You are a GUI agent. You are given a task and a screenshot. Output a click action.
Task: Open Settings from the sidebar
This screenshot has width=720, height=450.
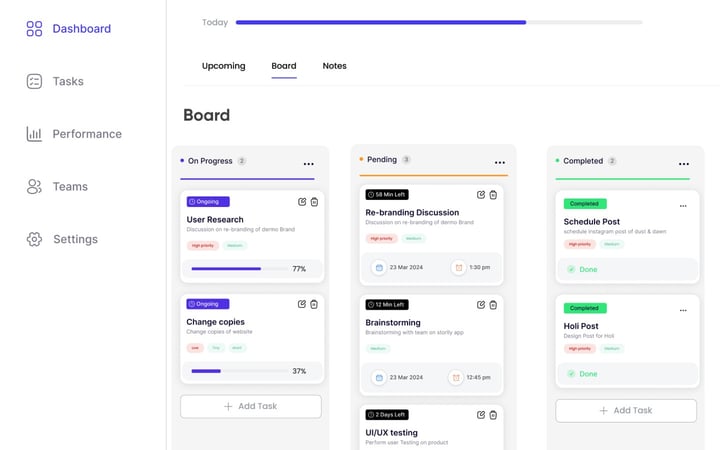tap(75, 239)
